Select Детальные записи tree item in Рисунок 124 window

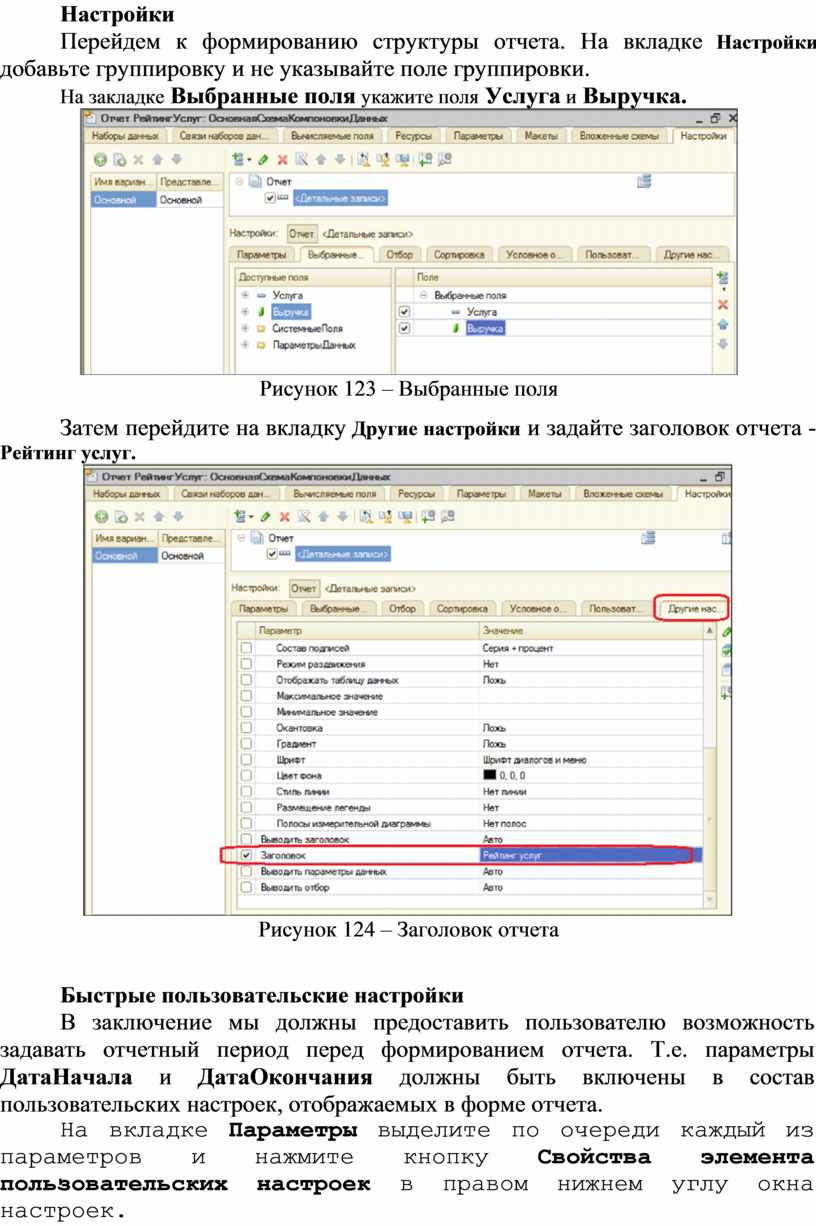pos(343,554)
